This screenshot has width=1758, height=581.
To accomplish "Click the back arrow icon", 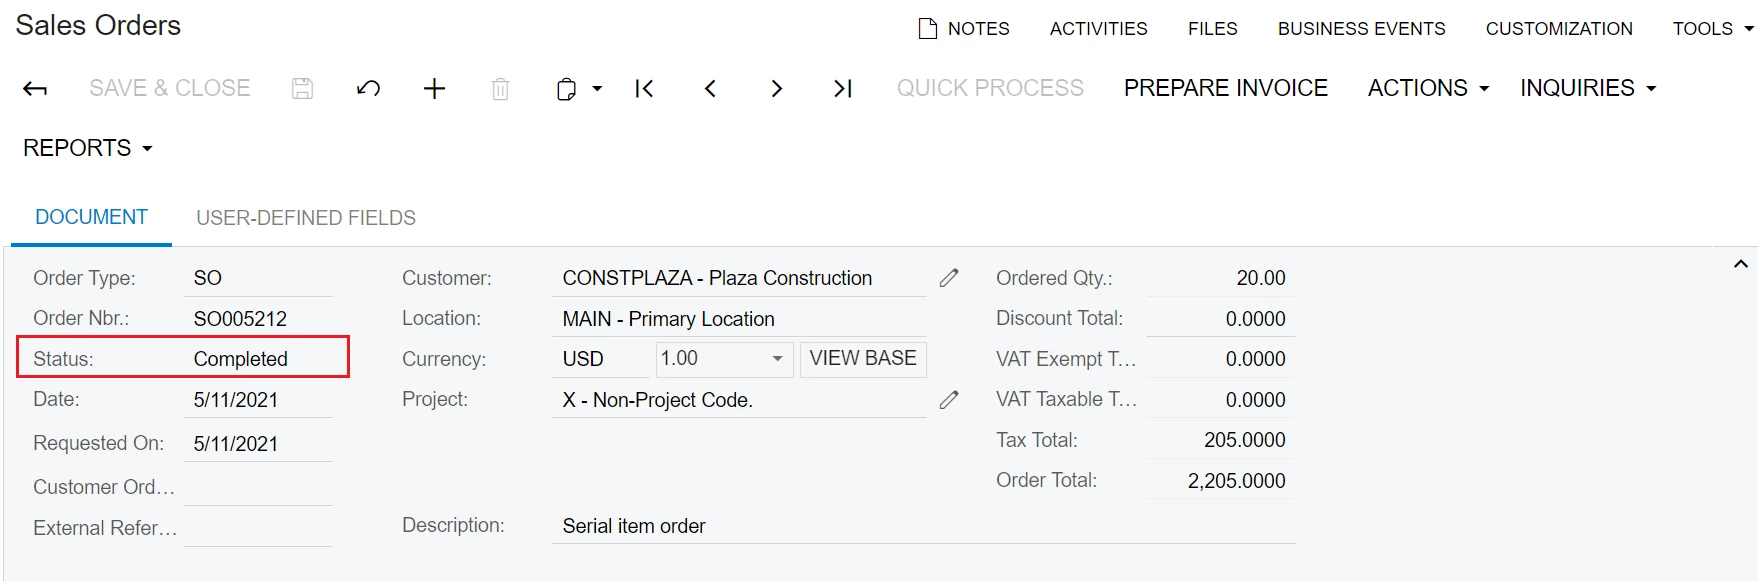I will coord(35,89).
